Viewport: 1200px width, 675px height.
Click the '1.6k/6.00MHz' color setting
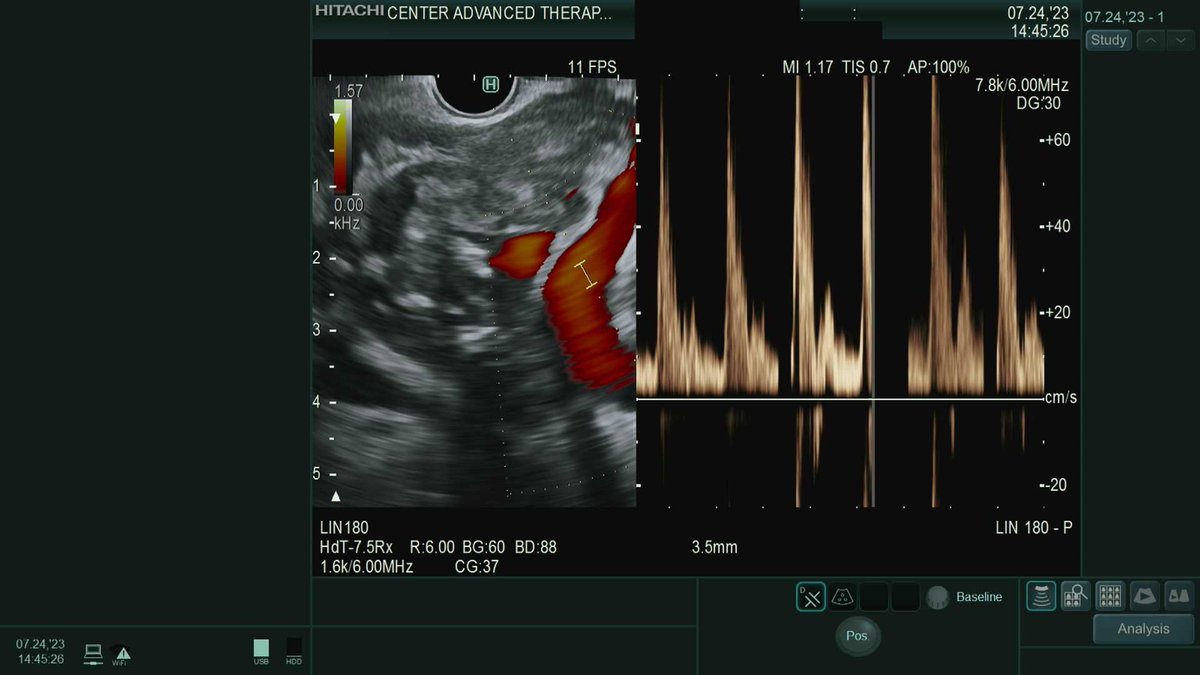(366, 567)
